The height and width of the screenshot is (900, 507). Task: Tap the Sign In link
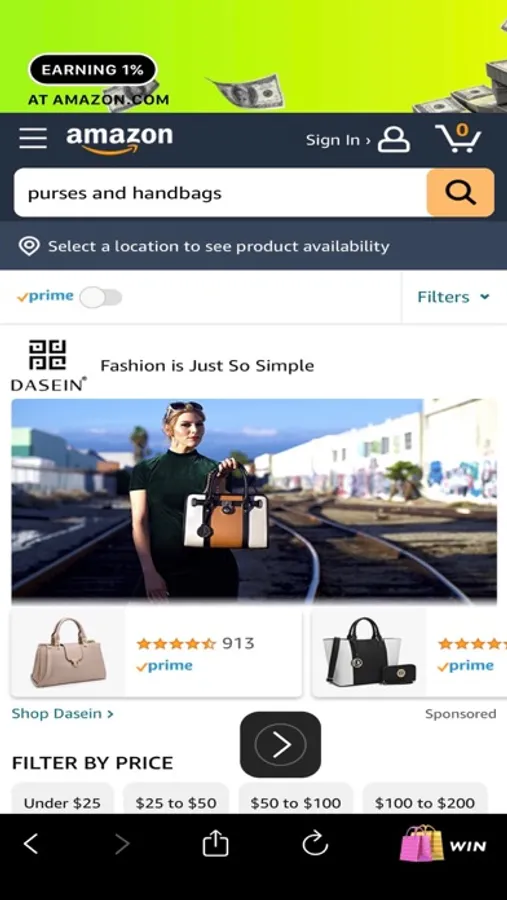pos(338,140)
